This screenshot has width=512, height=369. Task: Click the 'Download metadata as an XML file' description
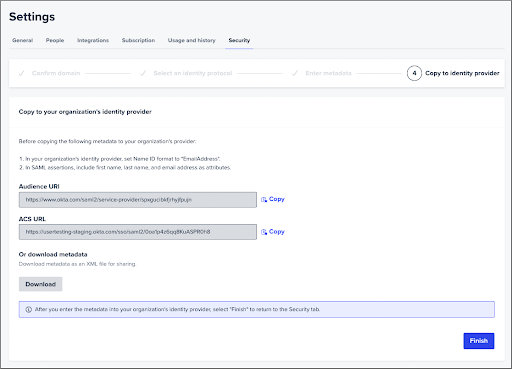click(x=77, y=264)
